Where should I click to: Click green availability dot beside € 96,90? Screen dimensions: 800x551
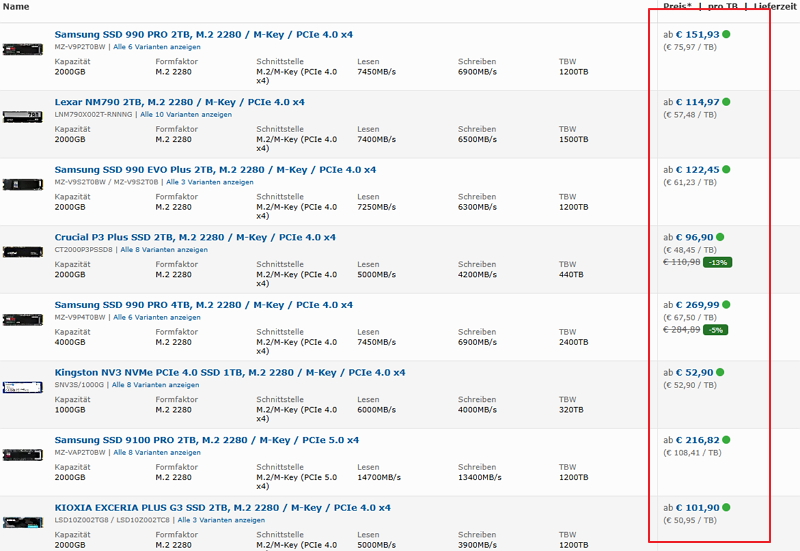[x=720, y=237]
